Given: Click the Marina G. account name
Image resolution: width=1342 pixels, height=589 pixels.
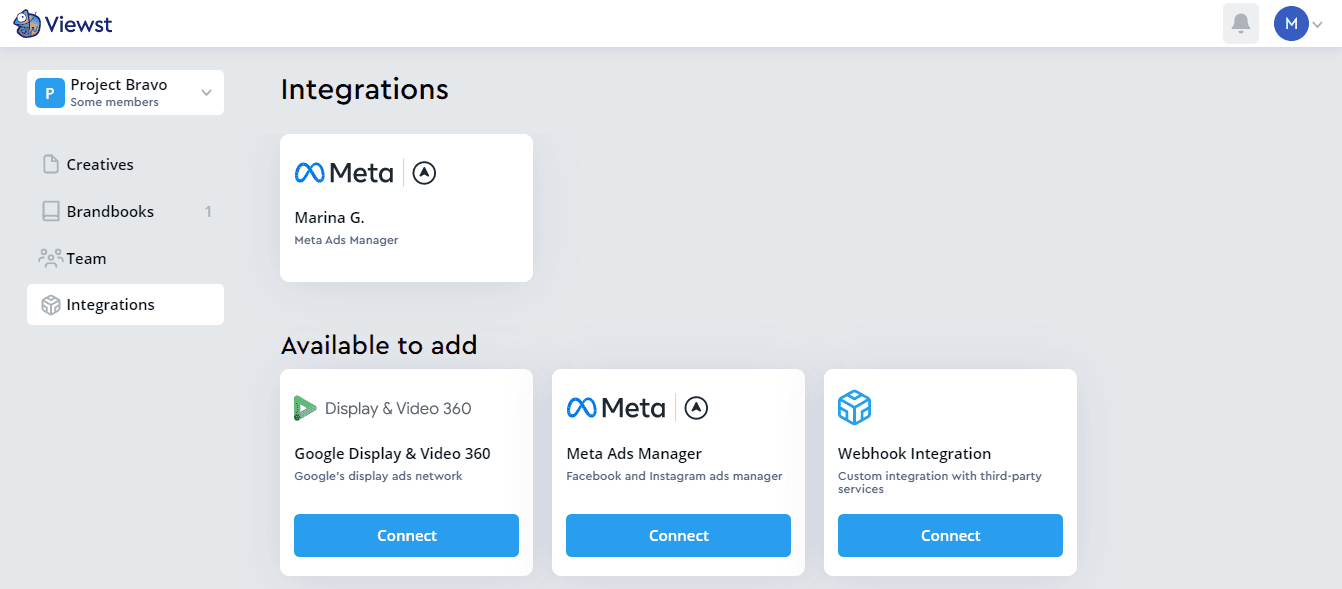Looking at the screenshot, I should click(x=329, y=217).
